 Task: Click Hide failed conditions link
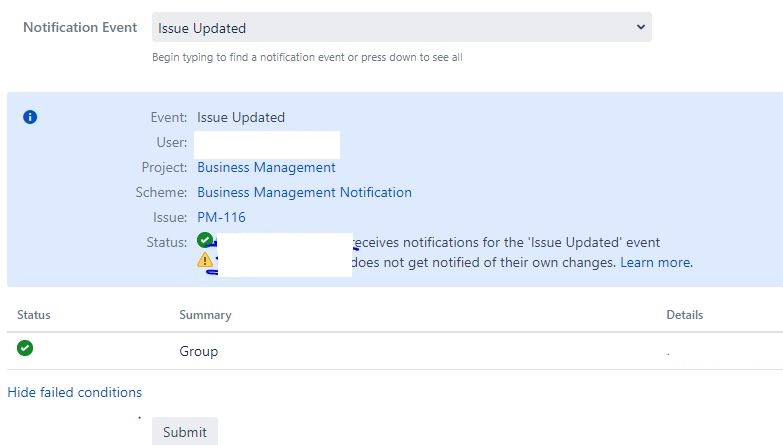point(74,392)
